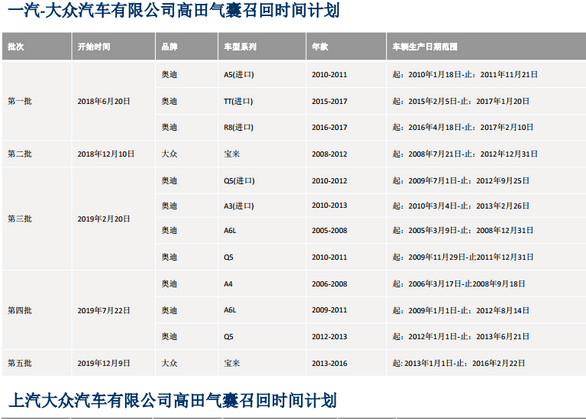Click date range starting 2010年3月4日
This screenshot has width=586, height=419.
coord(461,206)
